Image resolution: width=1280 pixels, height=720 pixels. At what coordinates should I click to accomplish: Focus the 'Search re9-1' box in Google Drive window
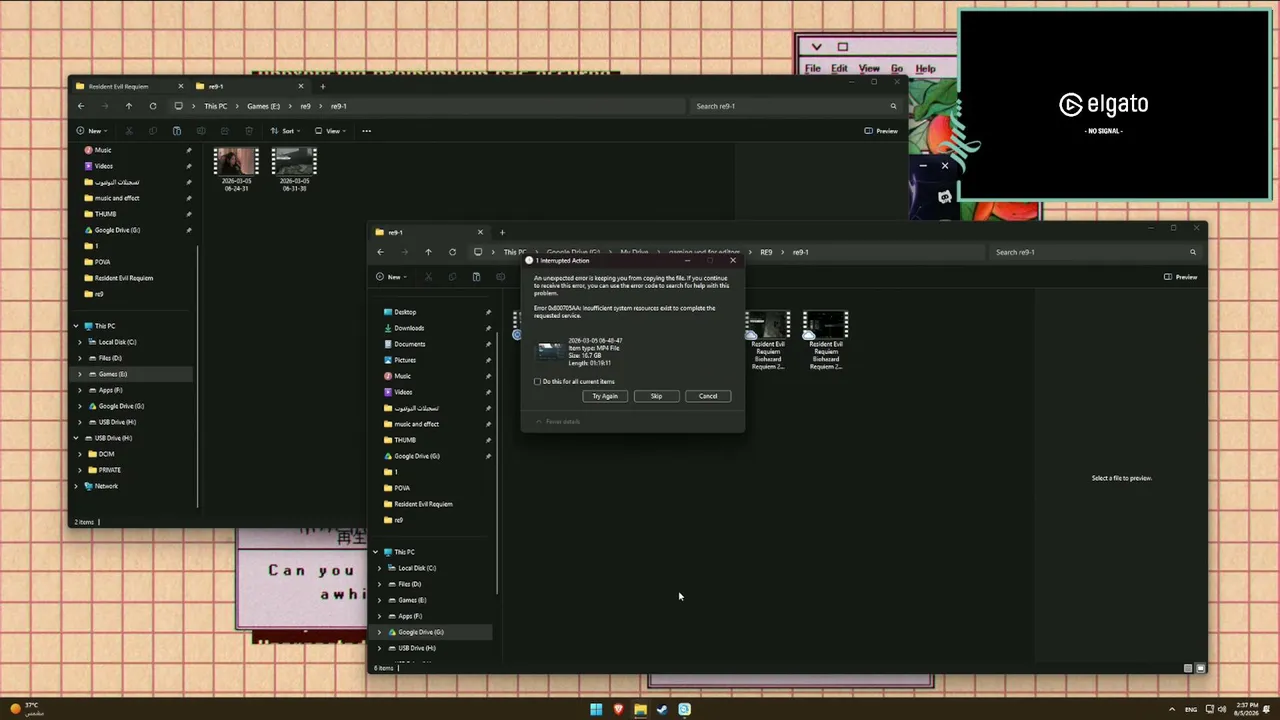1095,252
